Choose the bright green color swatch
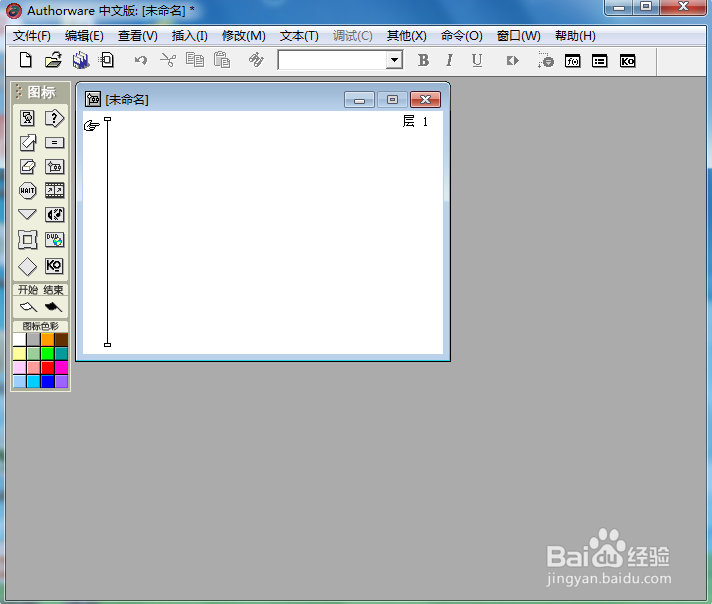Image resolution: width=712 pixels, height=604 pixels. pyautogui.click(x=48, y=353)
